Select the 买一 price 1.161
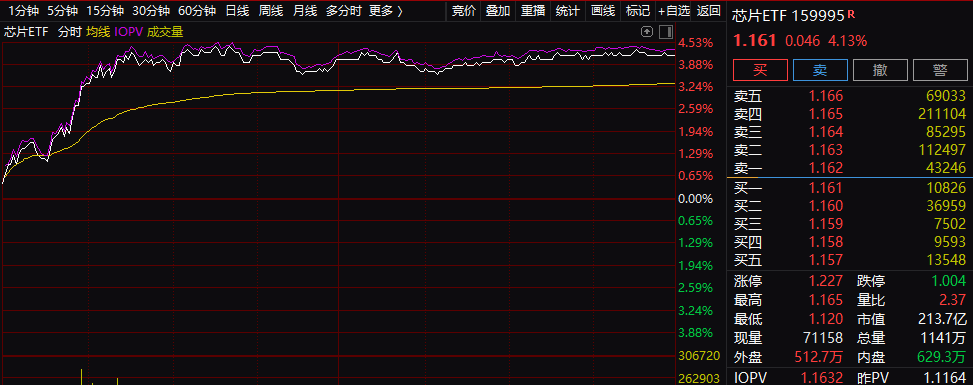Screen dimensions: 973x385 click(x=826, y=188)
